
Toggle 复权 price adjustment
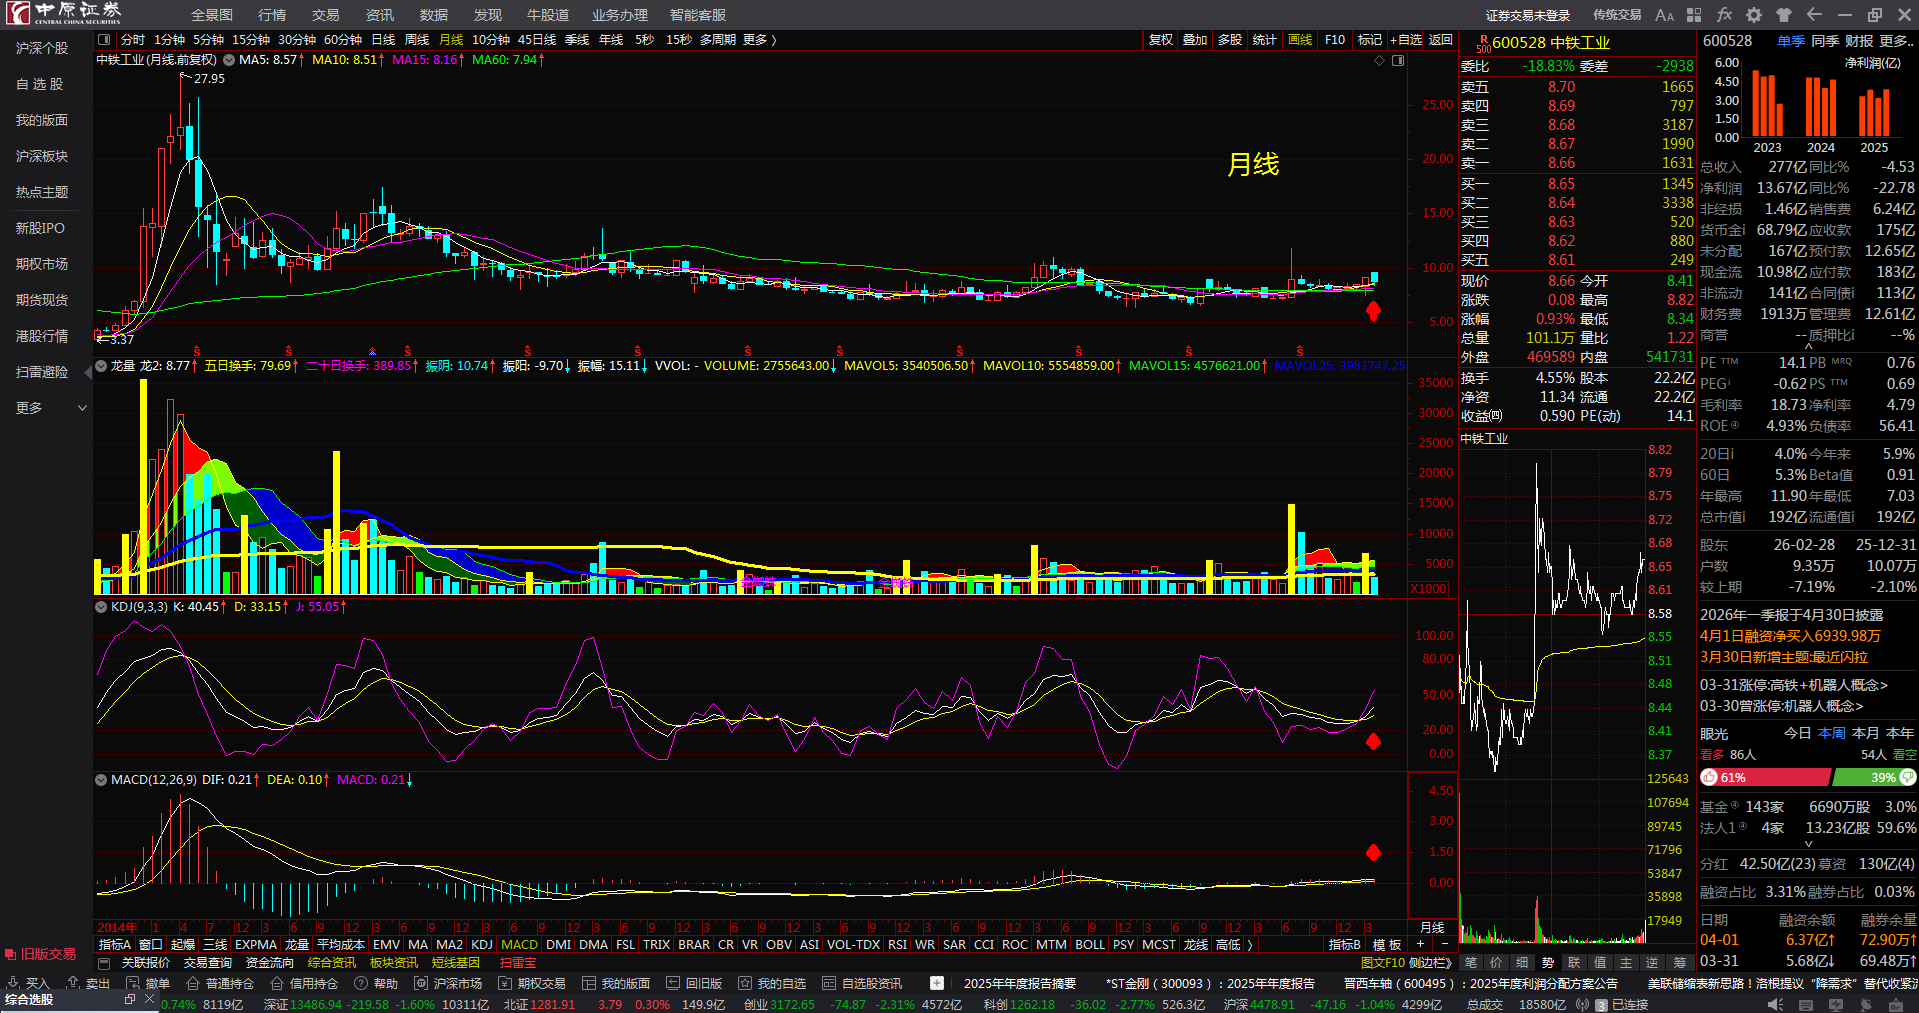tap(1160, 40)
